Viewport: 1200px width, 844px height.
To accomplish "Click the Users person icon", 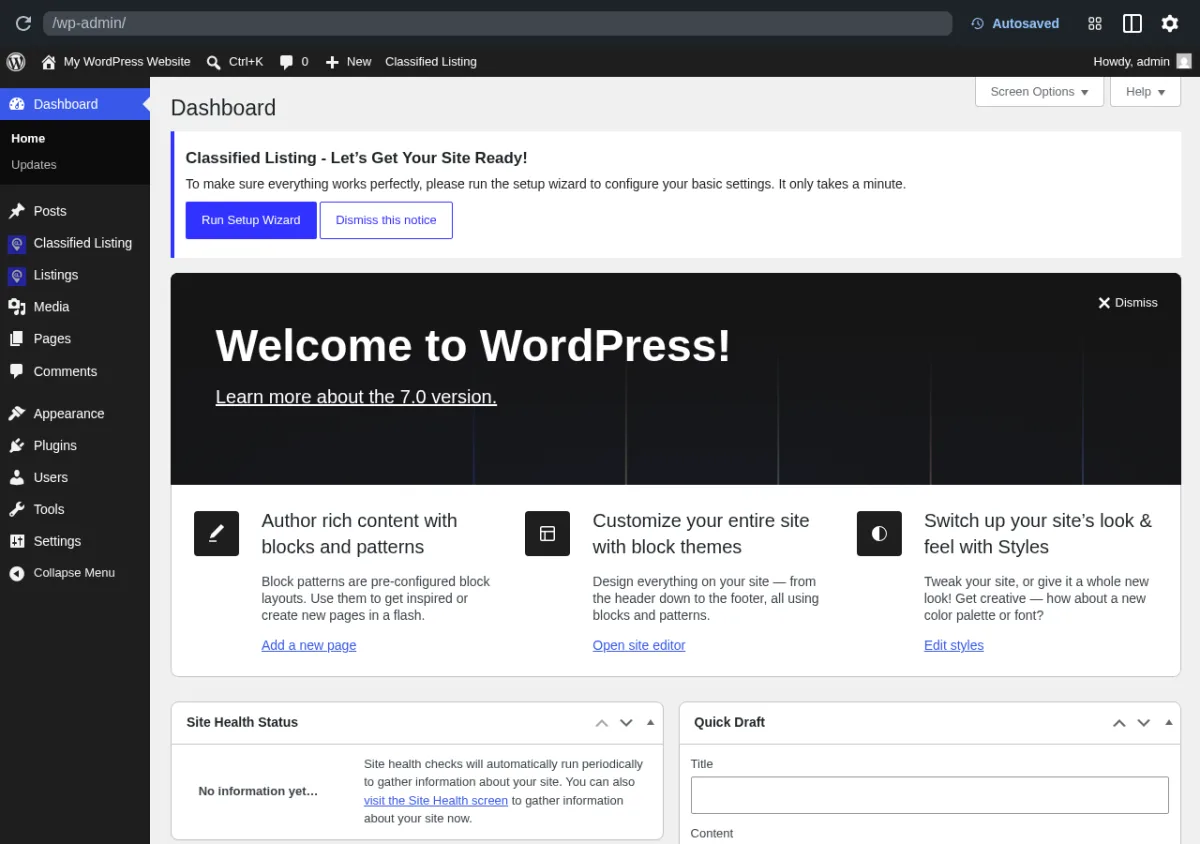I will click(17, 477).
